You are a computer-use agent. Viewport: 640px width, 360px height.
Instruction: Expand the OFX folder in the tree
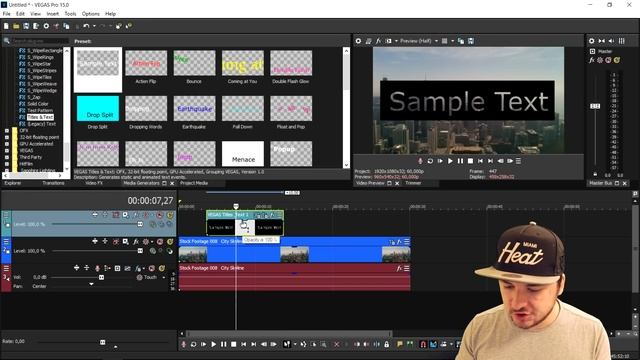point(7,131)
